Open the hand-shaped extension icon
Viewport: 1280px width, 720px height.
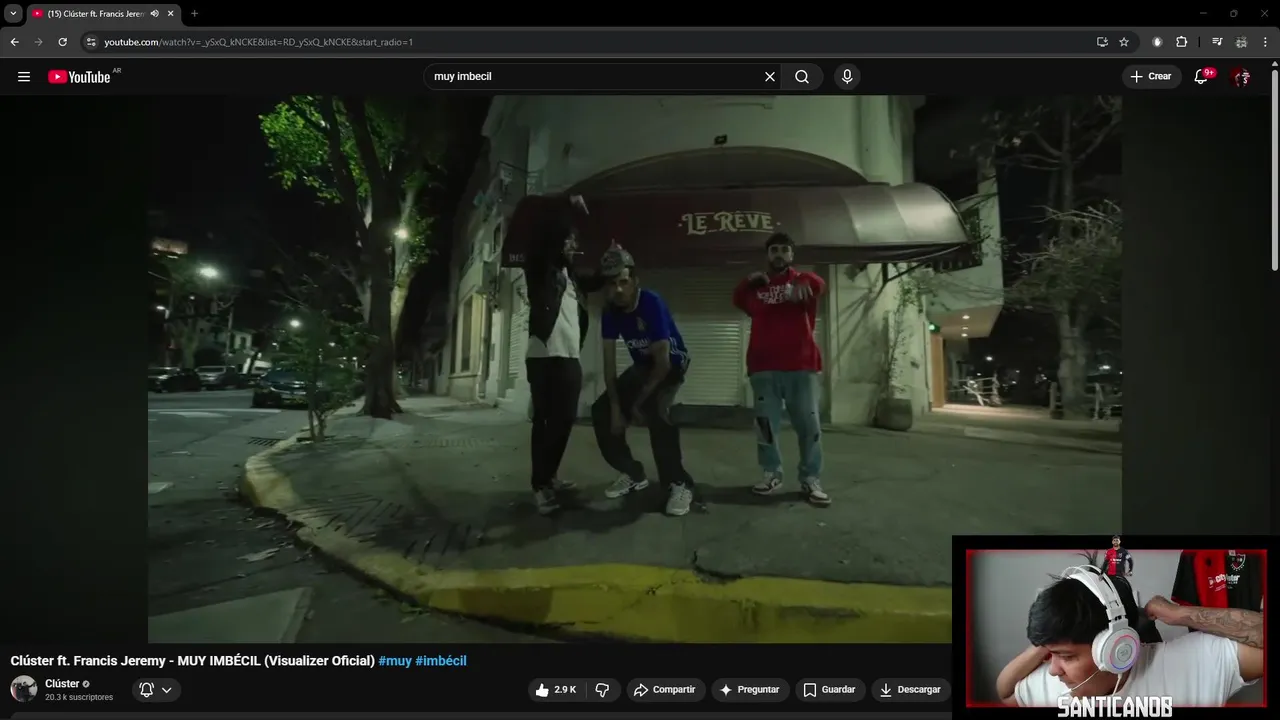(x=1157, y=42)
